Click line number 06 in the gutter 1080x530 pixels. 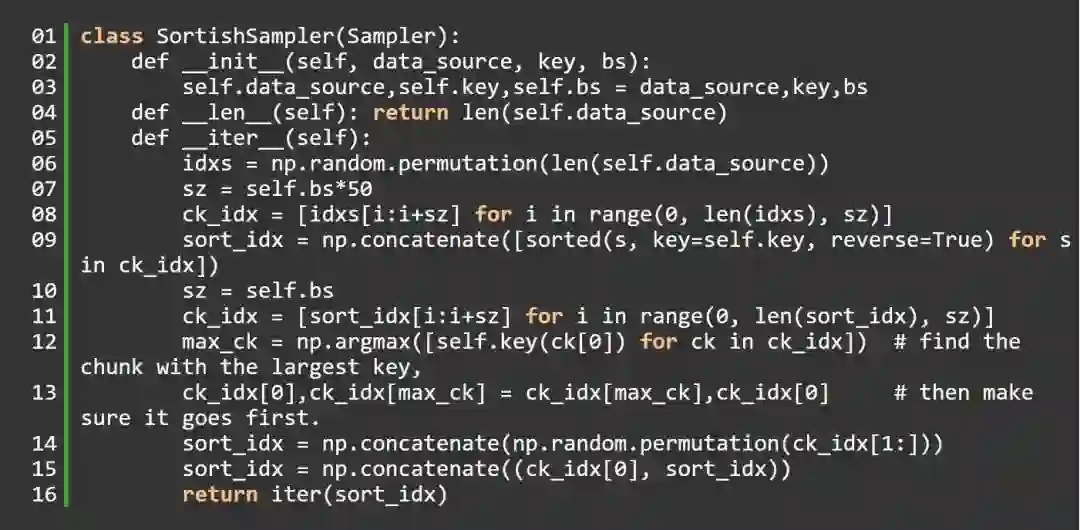coord(44,163)
